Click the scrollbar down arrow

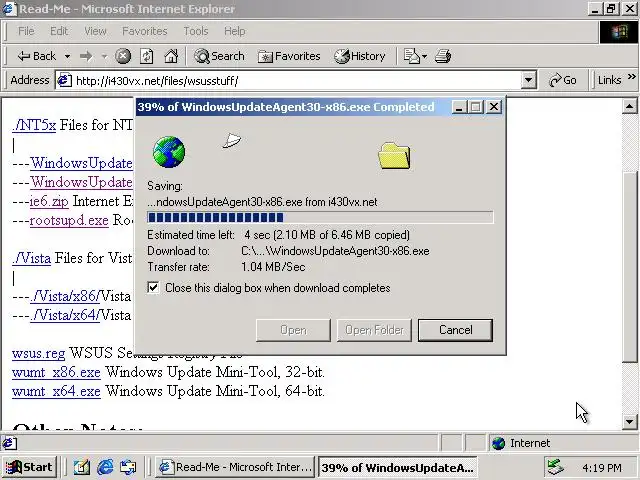click(x=629, y=422)
